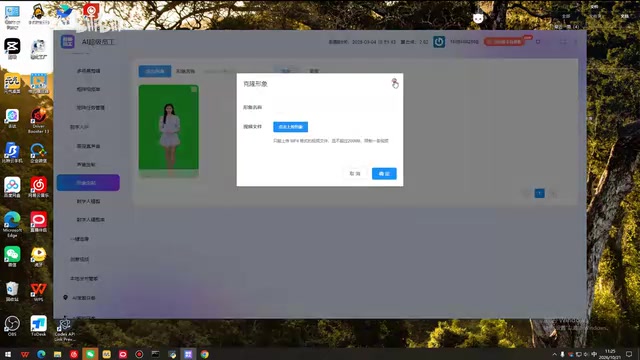The width and height of the screenshot is (640, 360).
Task: Open Driver Booster 13 desktop shortcut
Action: pyautogui.click(x=38, y=120)
